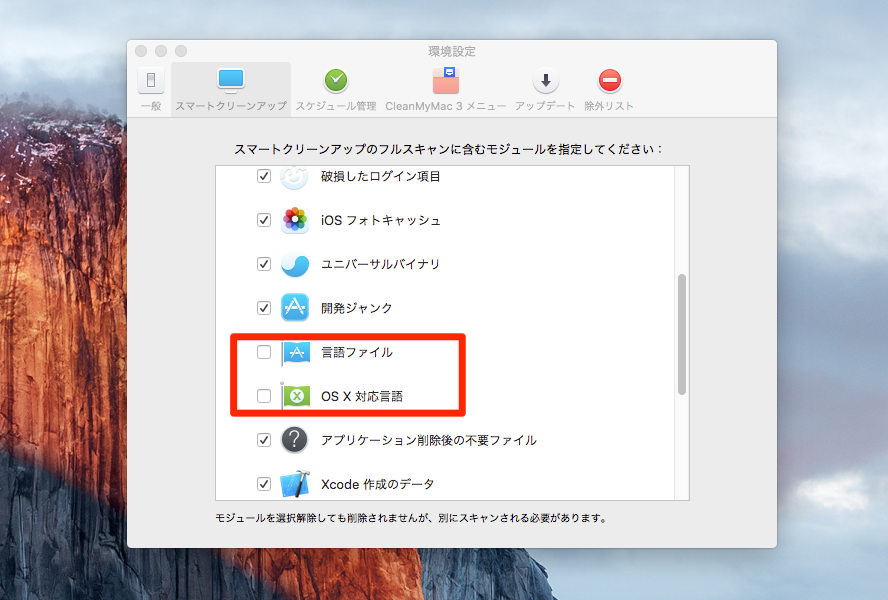Image resolution: width=888 pixels, height=600 pixels.
Task: Enable the 言語ファイル checkbox
Action: [264, 352]
